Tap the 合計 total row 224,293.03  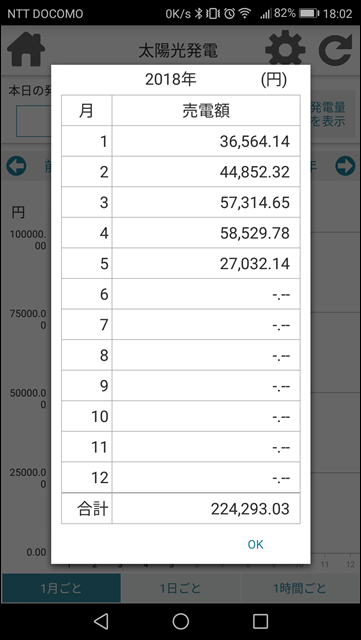point(181,509)
